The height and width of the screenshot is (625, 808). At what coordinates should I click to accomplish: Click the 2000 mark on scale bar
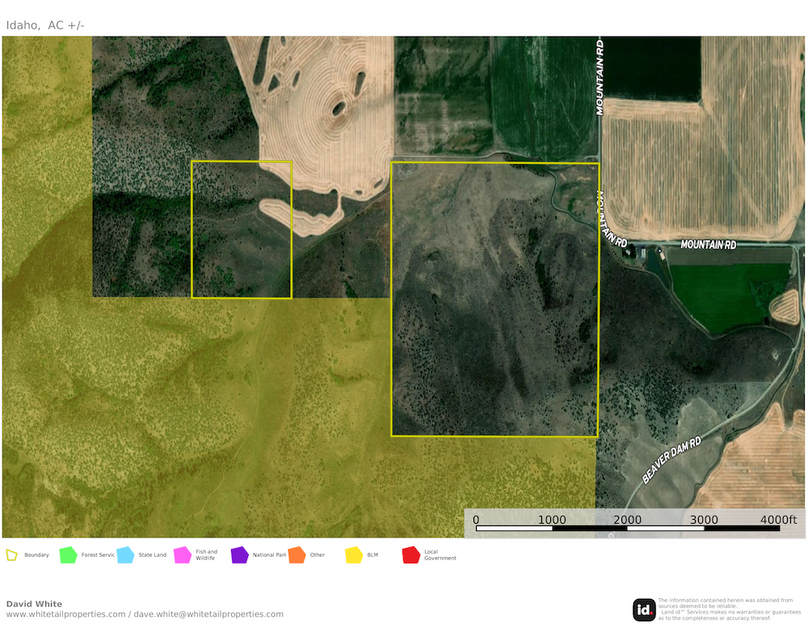tap(627, 519)
